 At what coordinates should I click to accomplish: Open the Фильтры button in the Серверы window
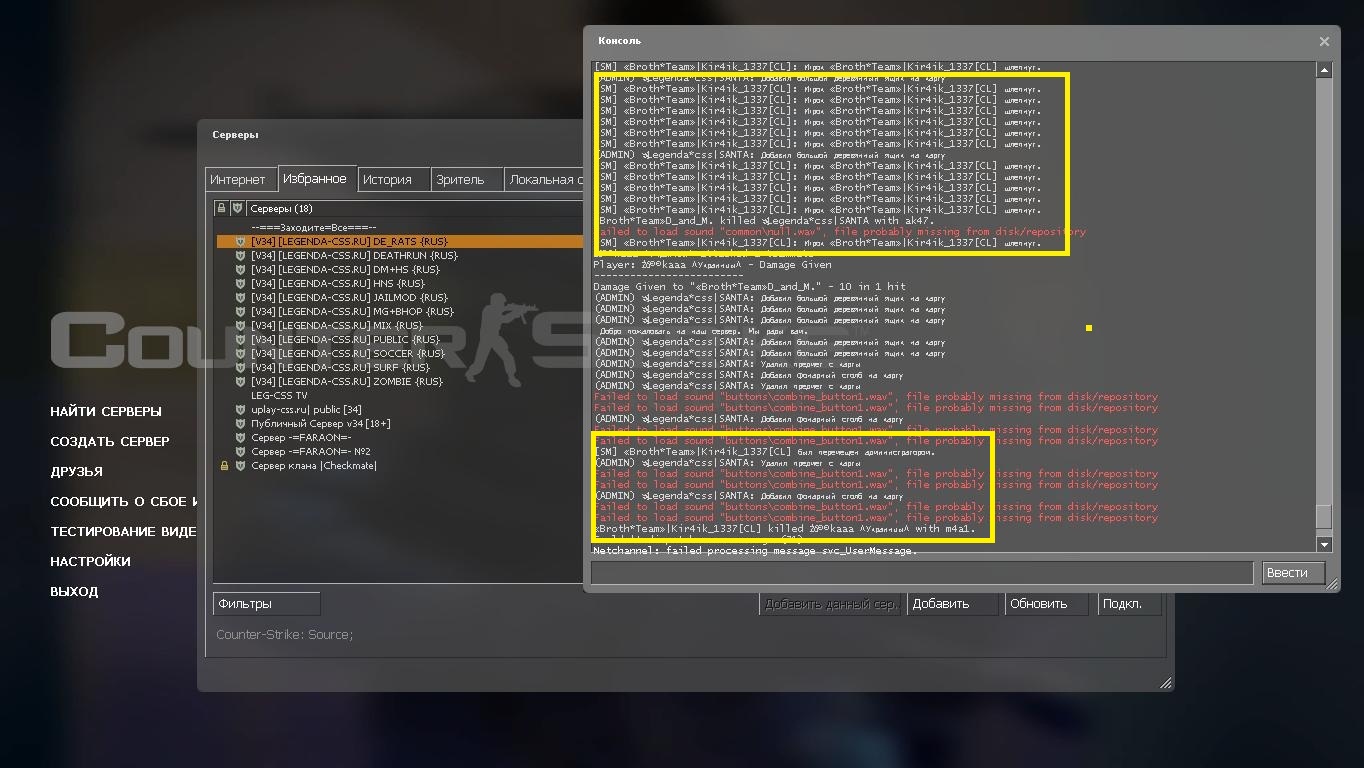(266, 603)
